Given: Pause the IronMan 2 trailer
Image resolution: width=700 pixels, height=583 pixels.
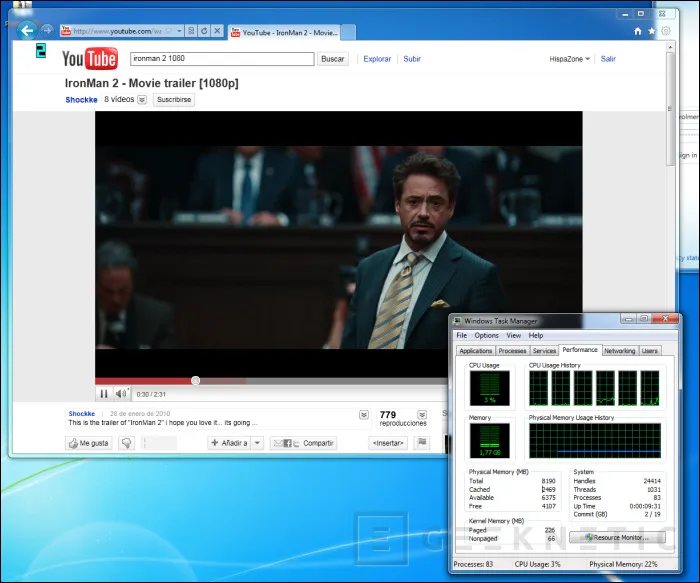Looking at the screenshot, I should pos(104,394).
